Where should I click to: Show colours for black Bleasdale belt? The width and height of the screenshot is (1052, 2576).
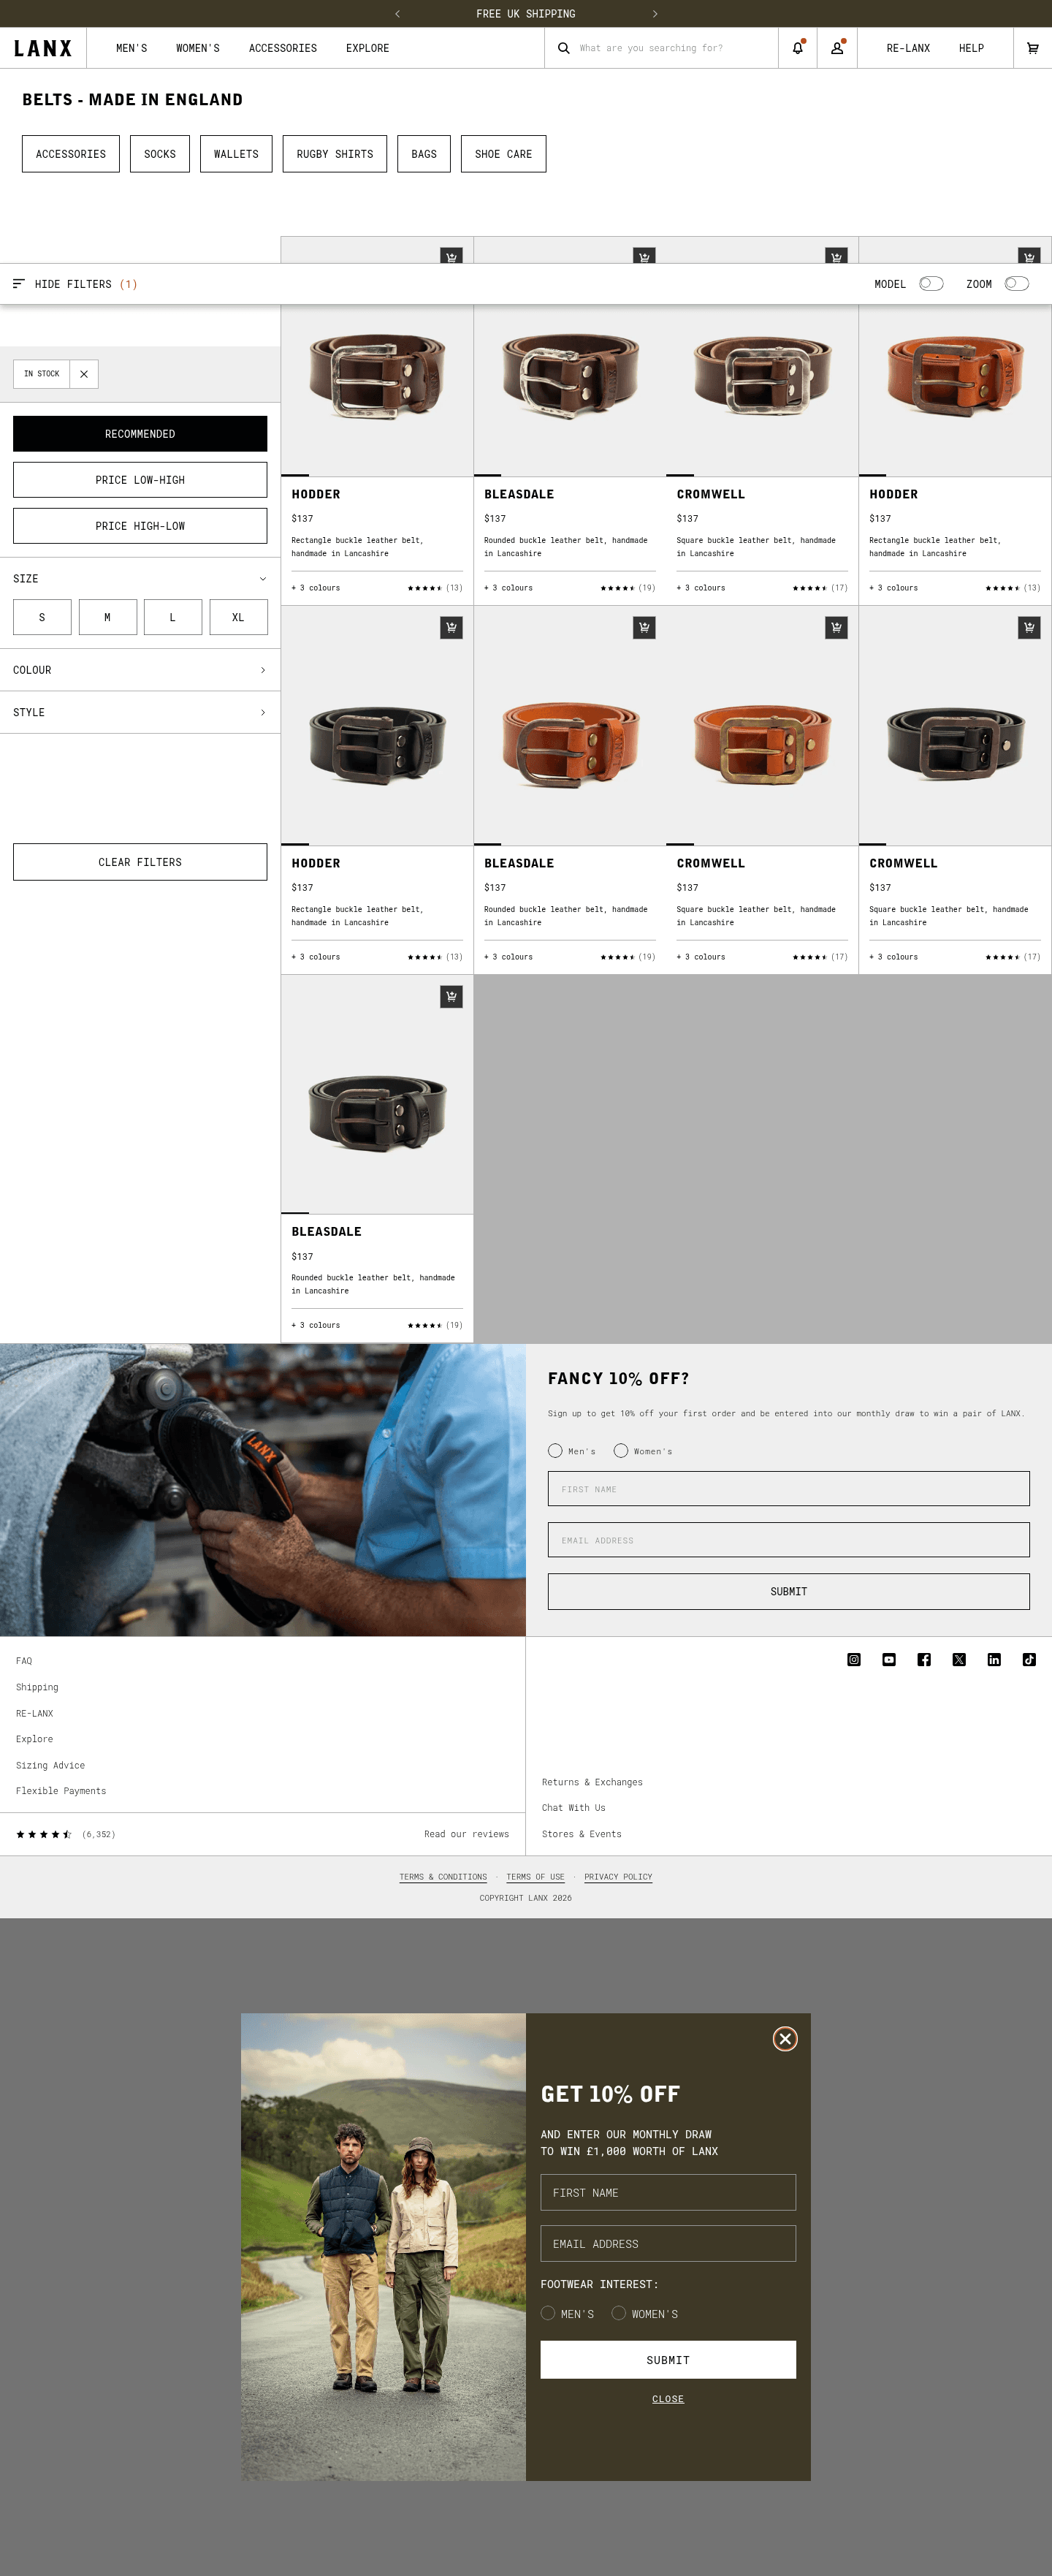(x=316, y=1325)
